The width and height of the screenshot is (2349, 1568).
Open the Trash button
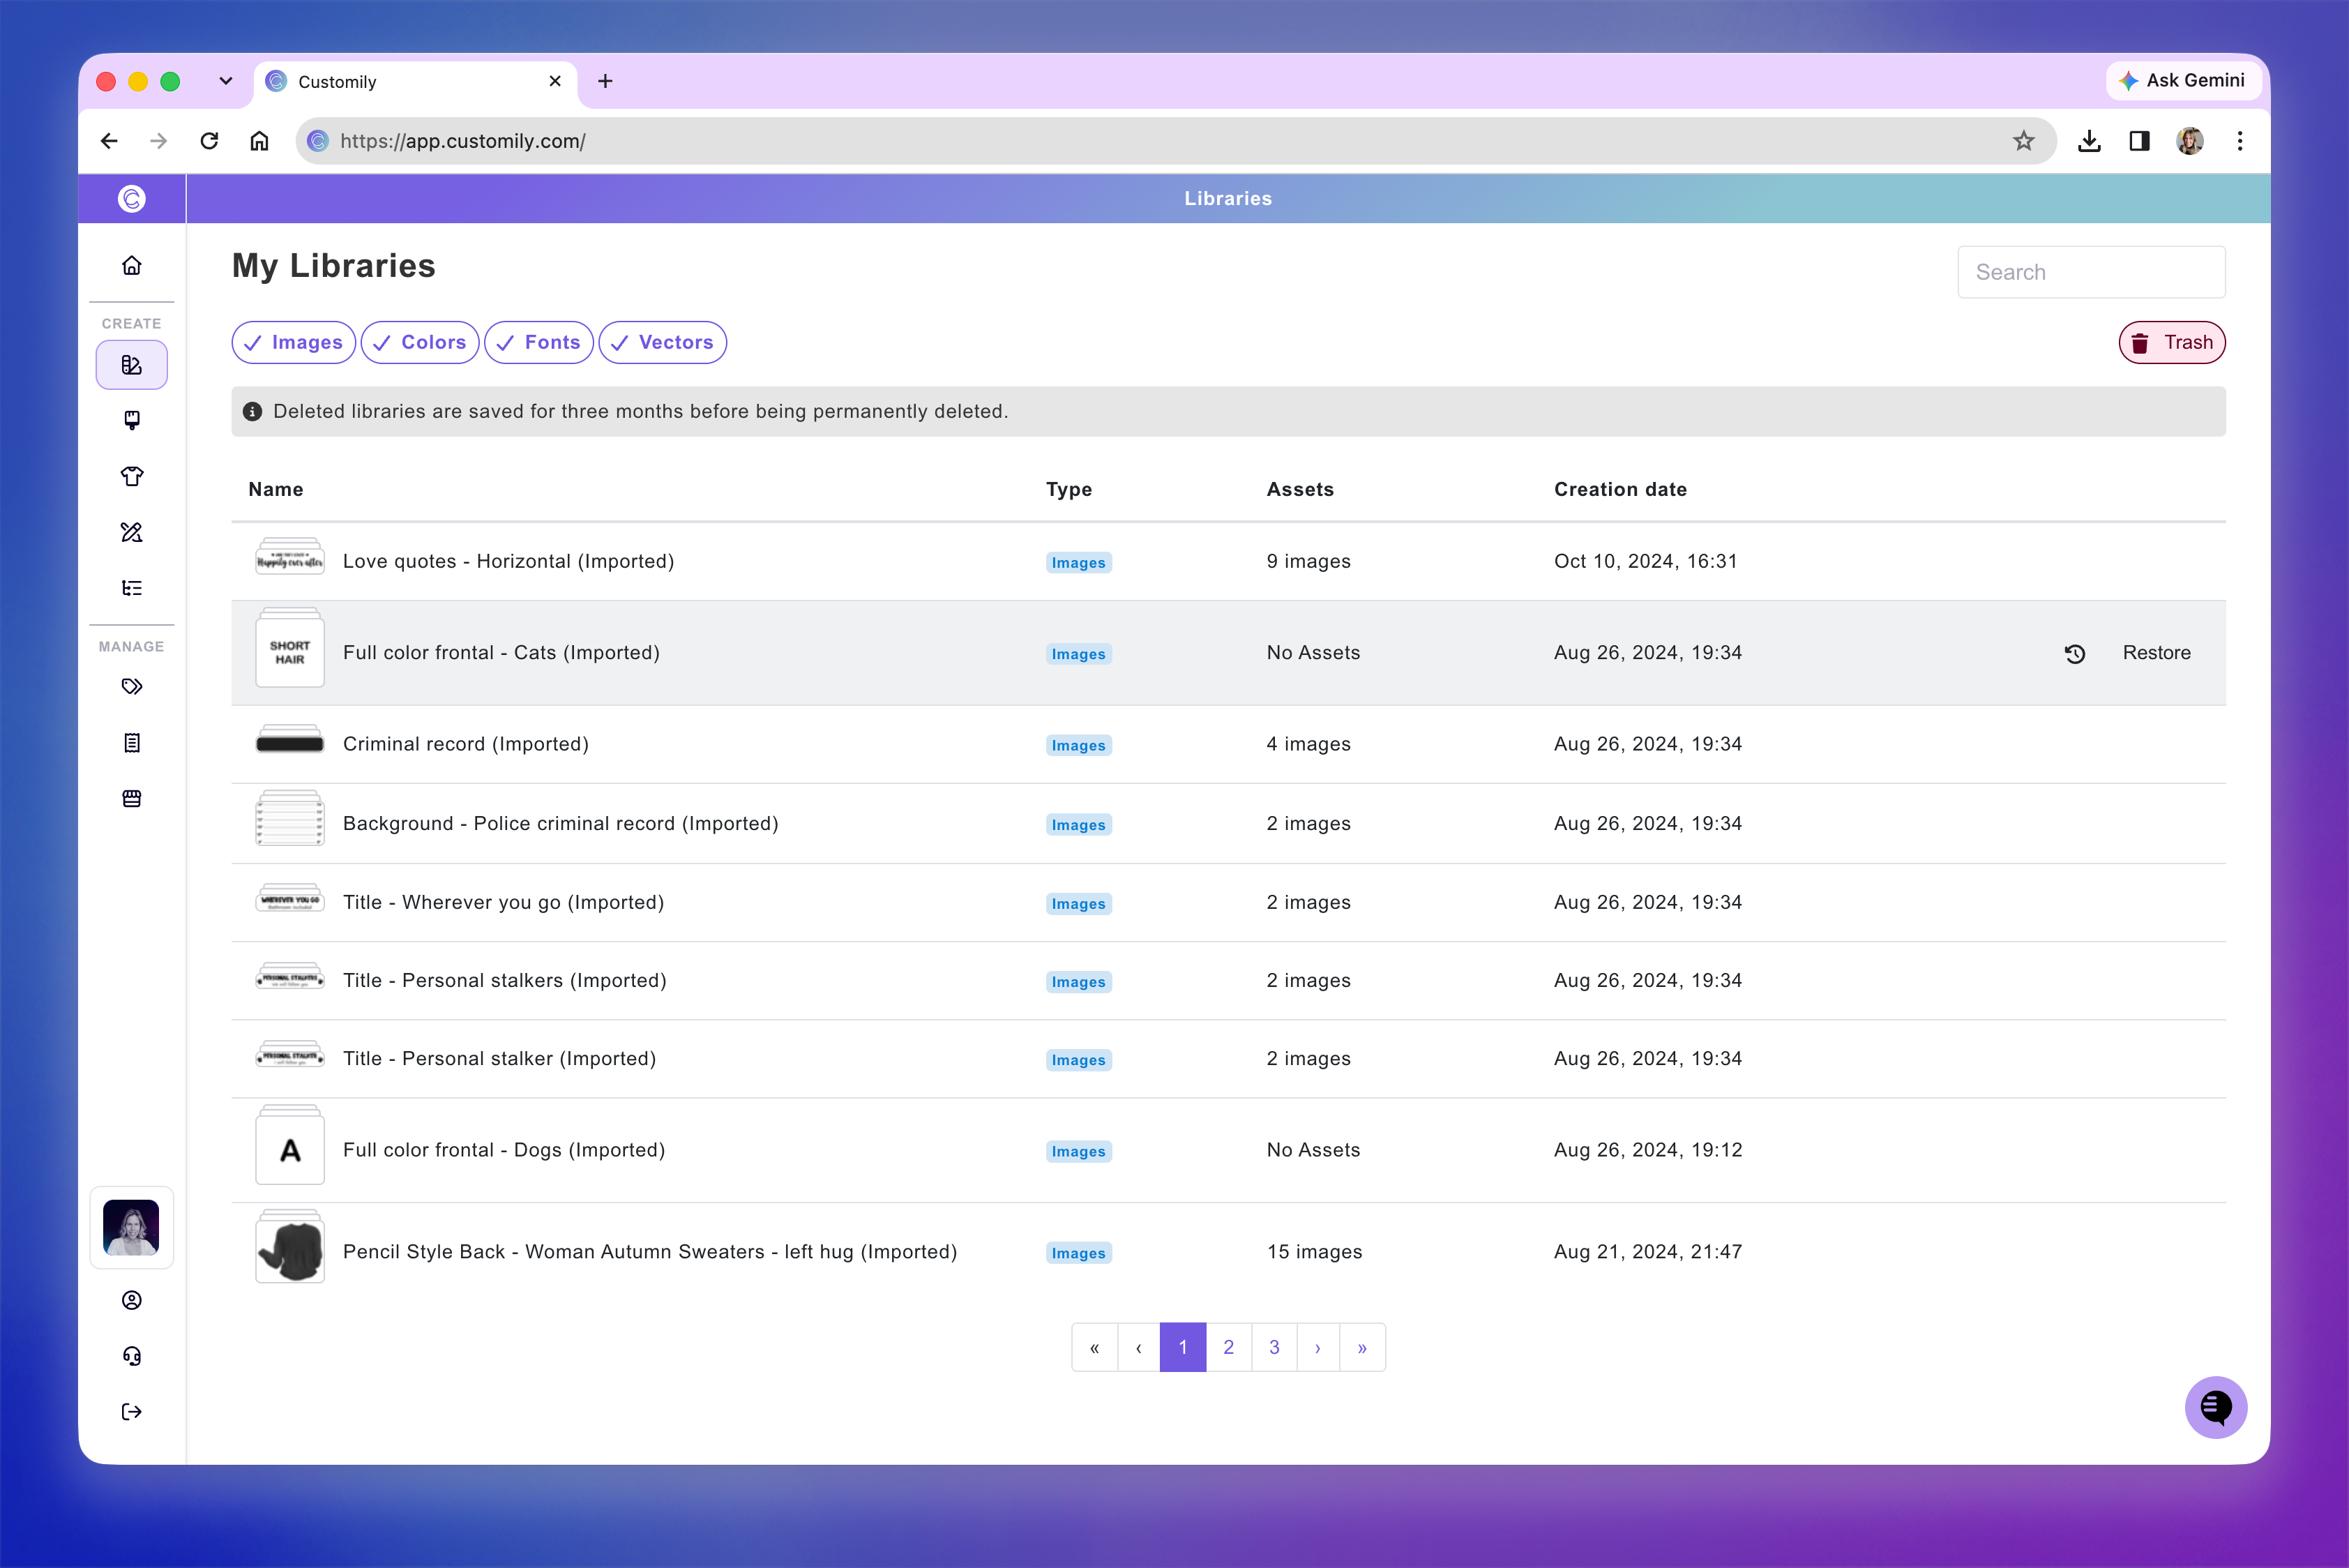tap(2172, 343)
